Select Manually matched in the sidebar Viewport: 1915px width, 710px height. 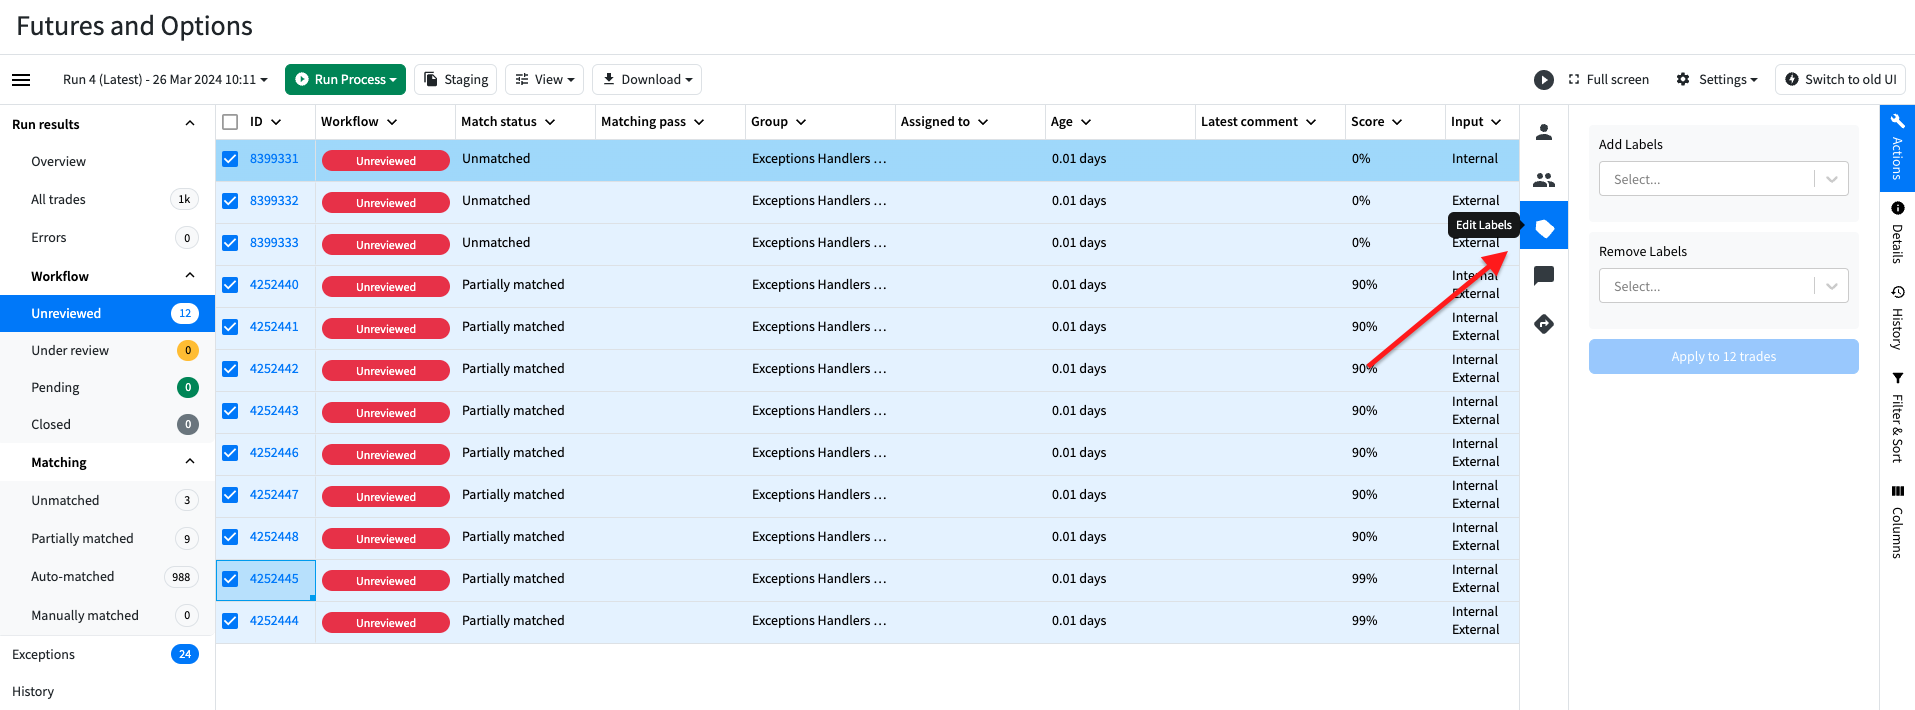(107, 615)
